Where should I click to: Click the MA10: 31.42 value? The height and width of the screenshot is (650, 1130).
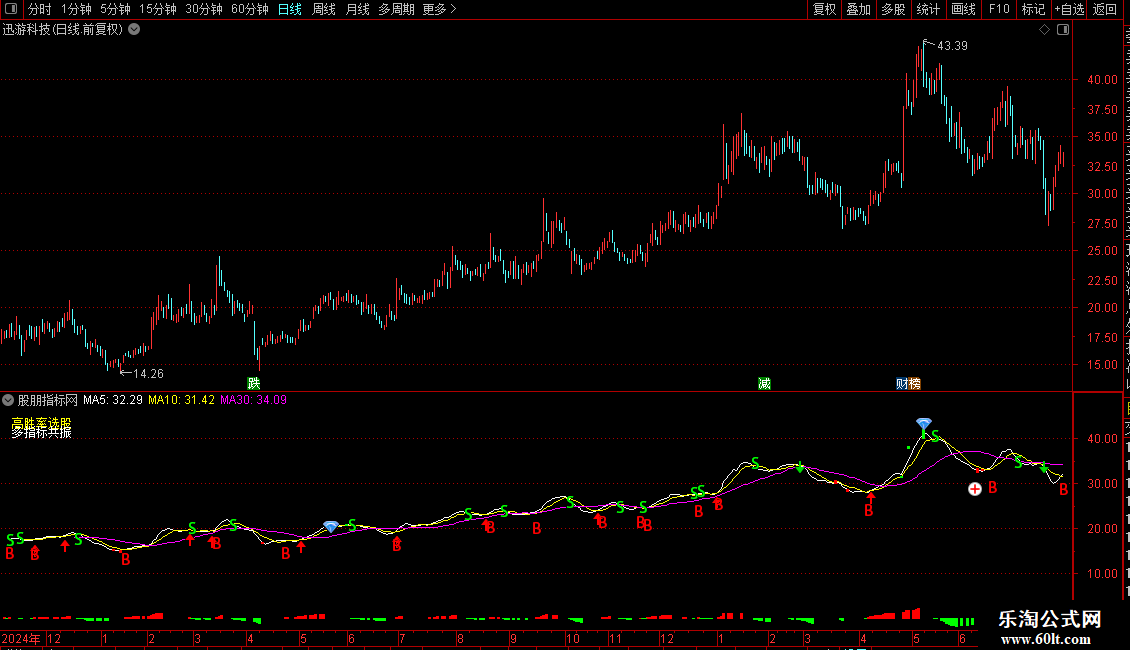coord(182,400)
